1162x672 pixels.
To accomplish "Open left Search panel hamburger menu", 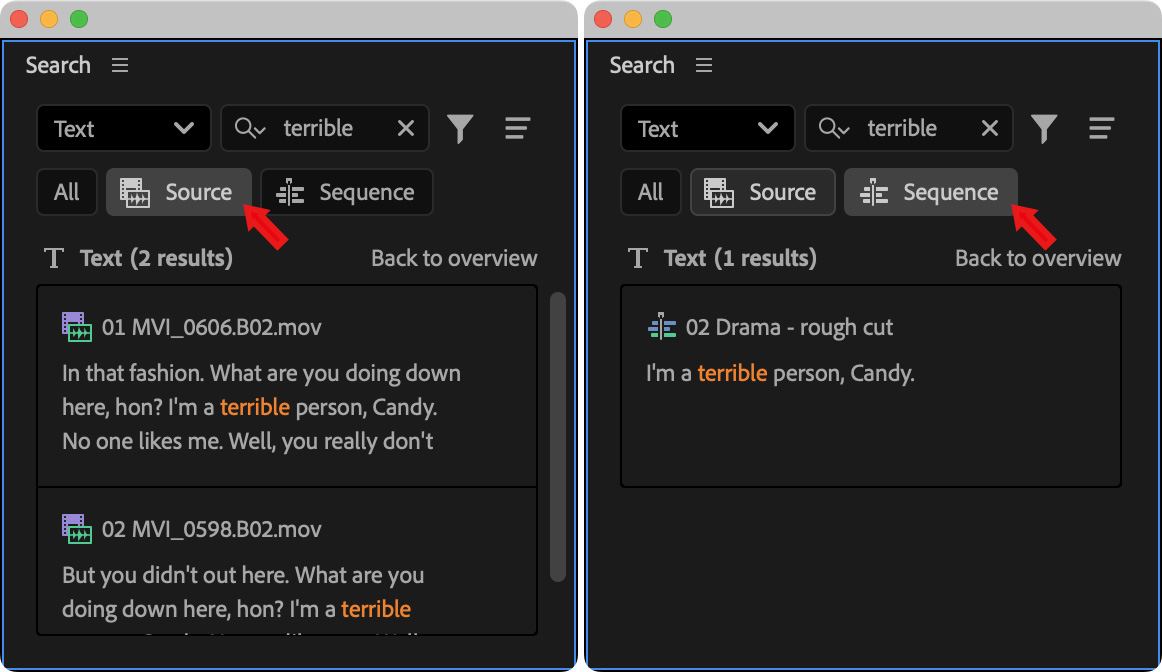I will (x=120, y=66).
